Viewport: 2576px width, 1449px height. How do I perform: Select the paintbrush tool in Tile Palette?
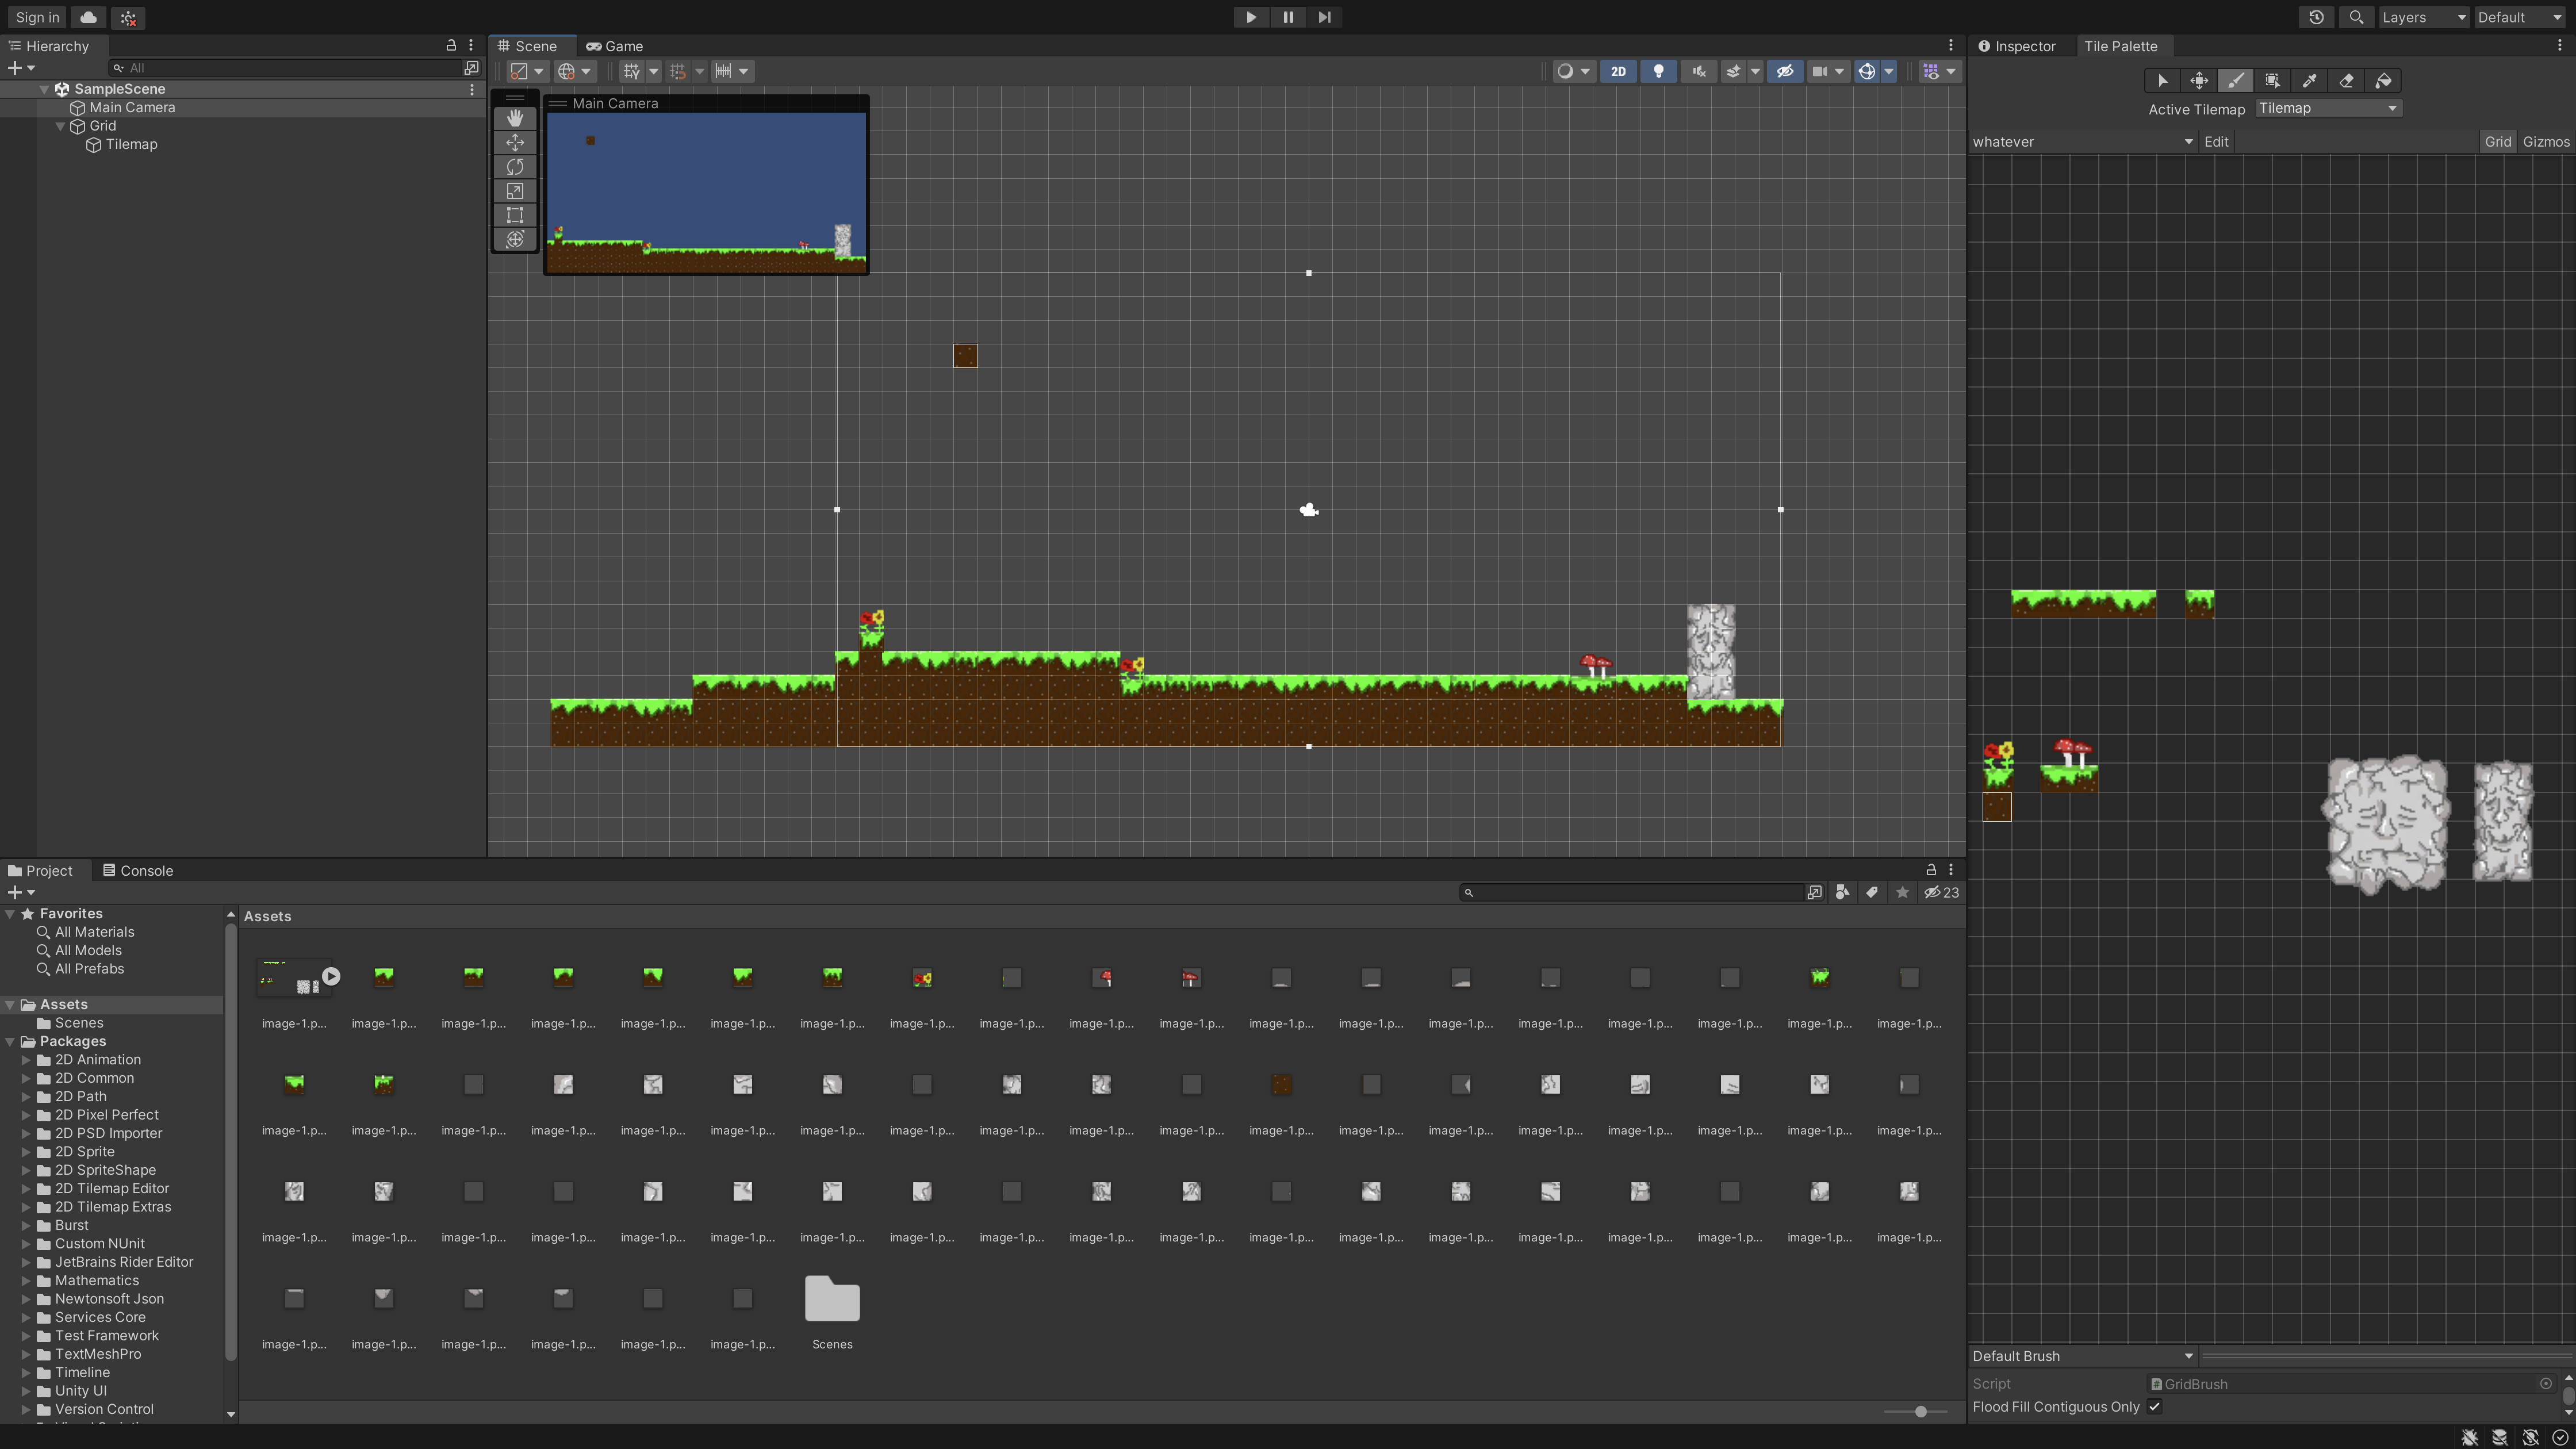coord(2235,81)
